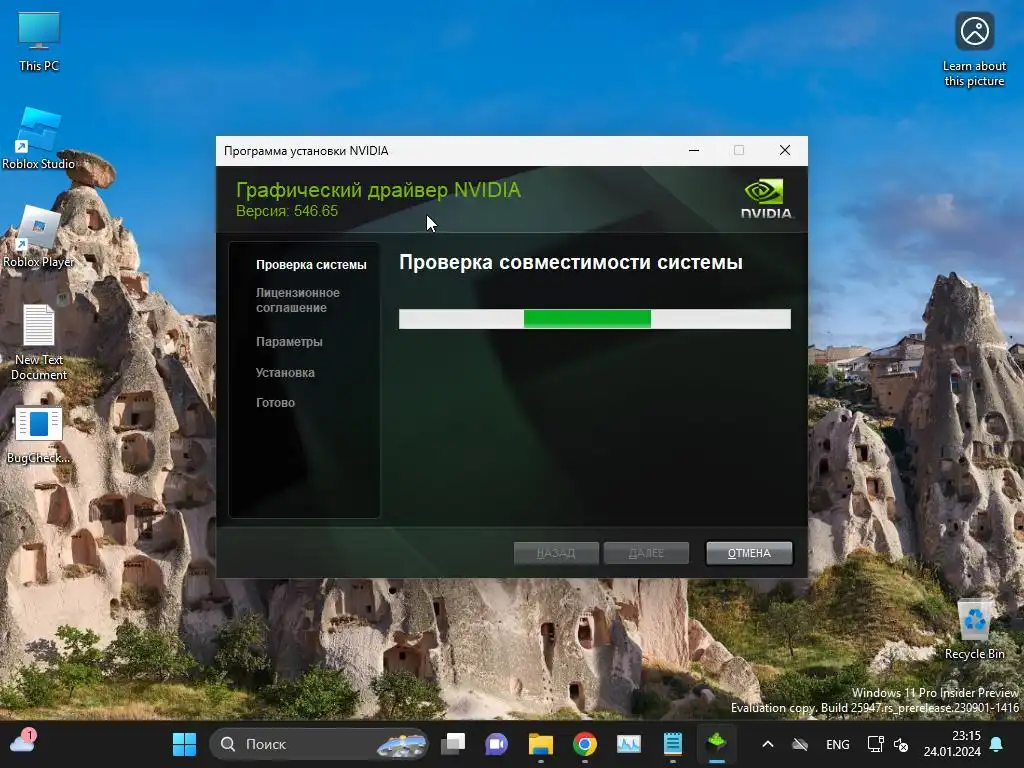
Task: Click the NVIDIA logo in installer header
Action: (x=765, y=199)
